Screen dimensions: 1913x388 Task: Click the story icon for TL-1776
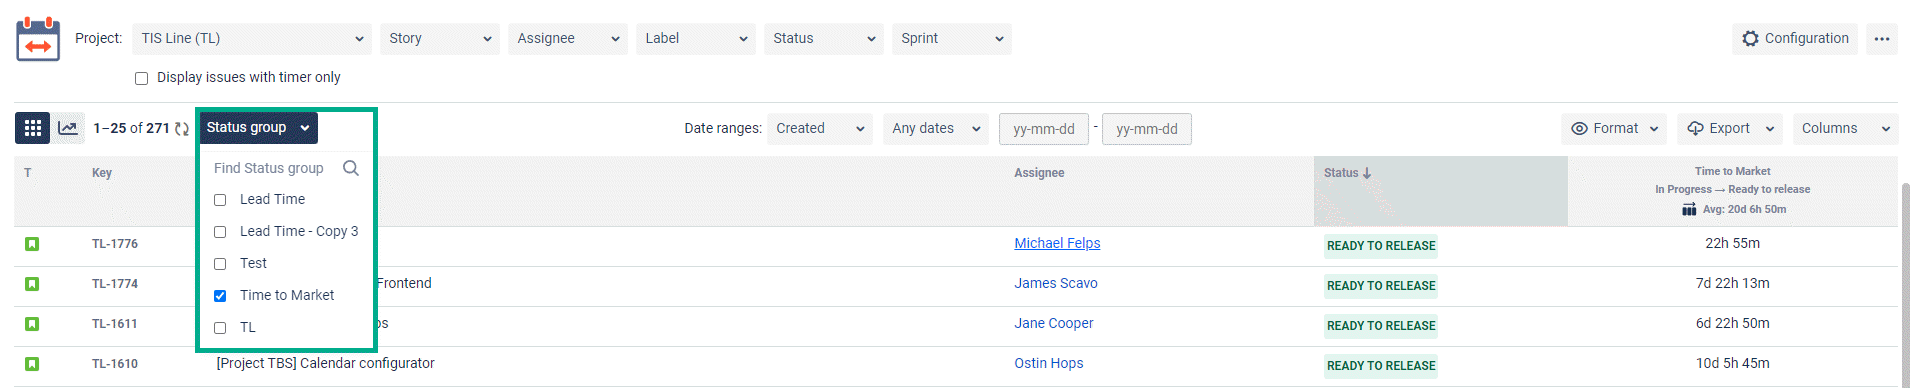point(32,244)
